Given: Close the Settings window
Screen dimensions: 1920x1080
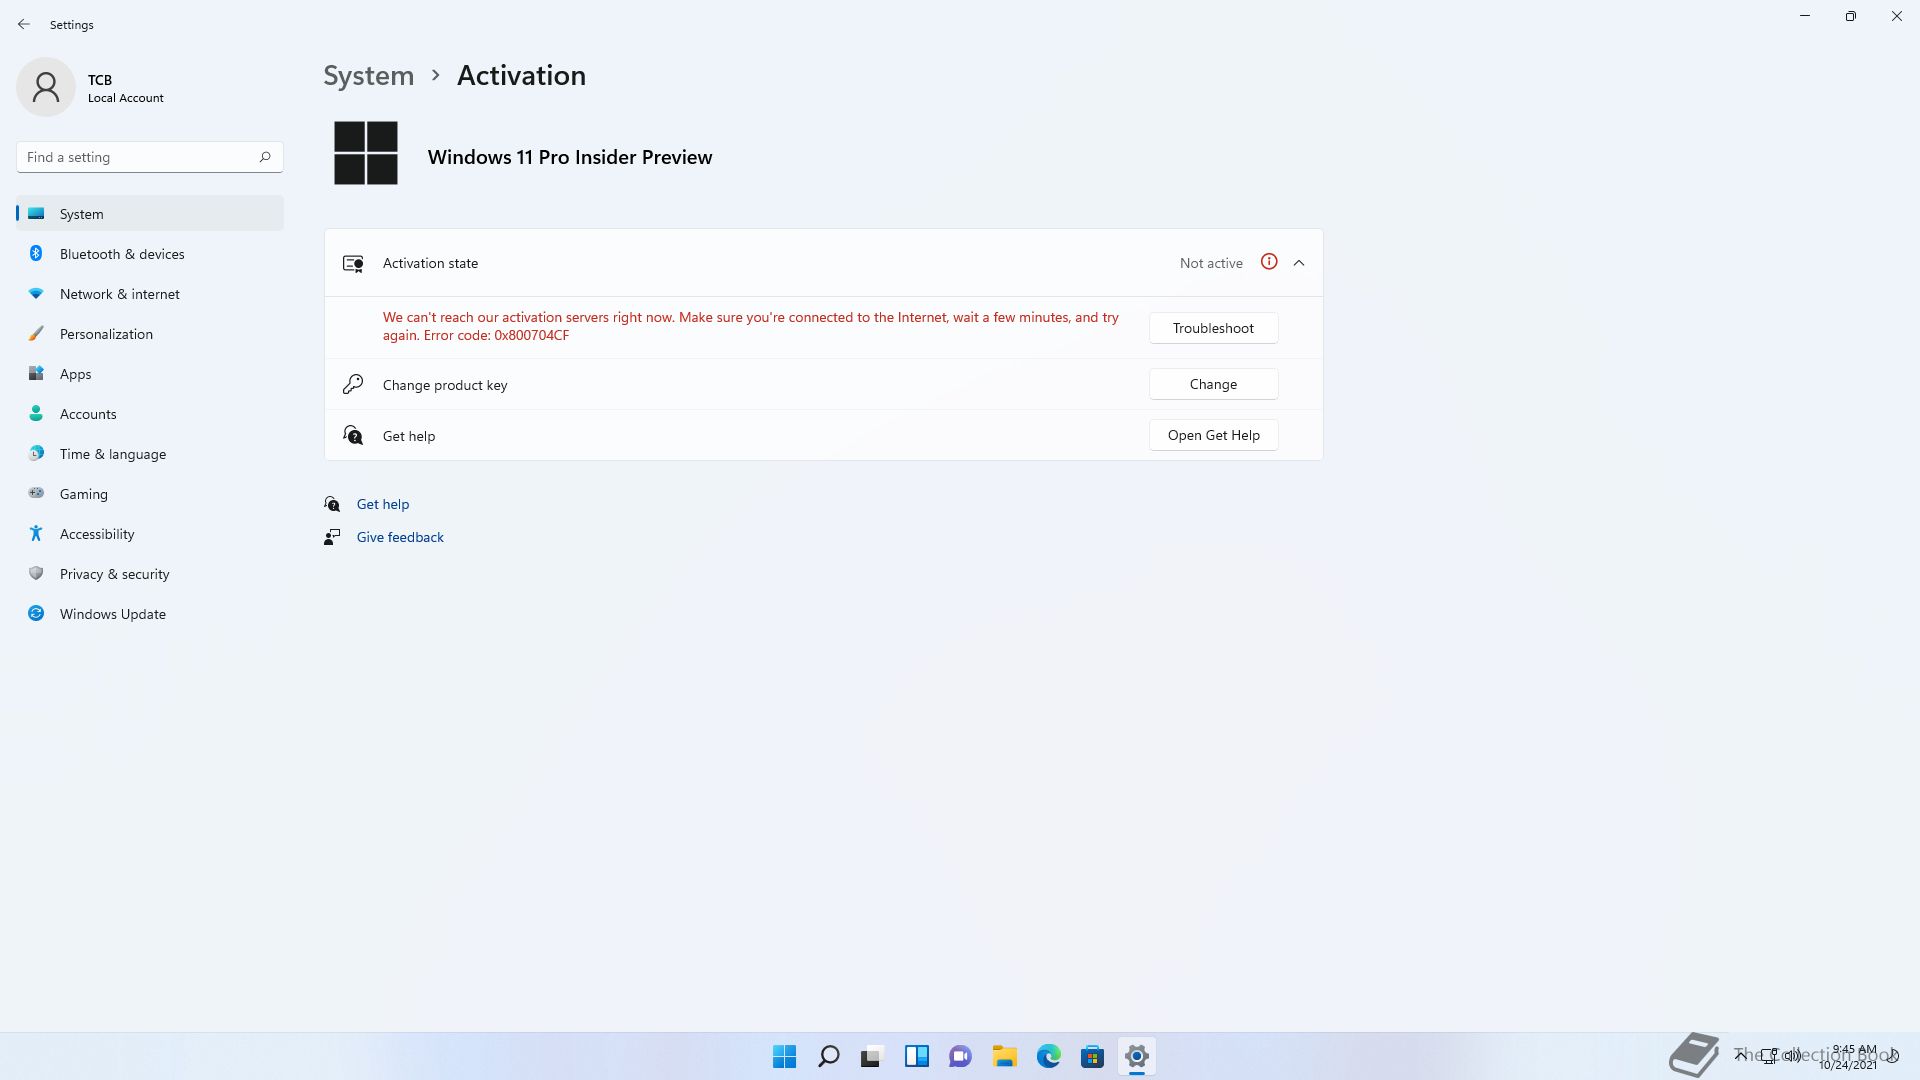Looking at the screenshot, I should click(x=1897, y=16).
